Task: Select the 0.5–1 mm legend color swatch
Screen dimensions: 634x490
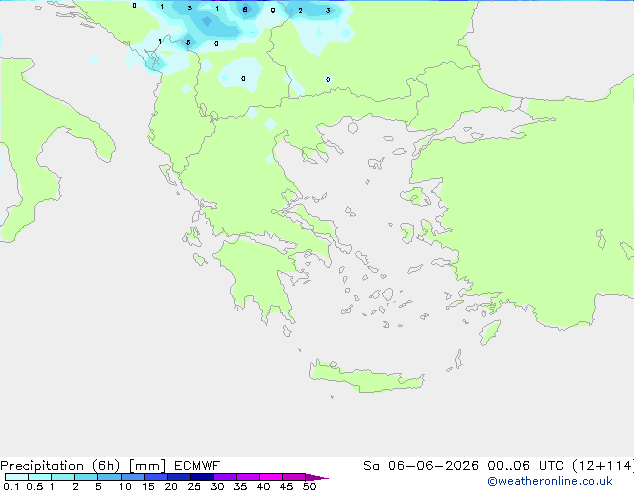Action: pyautogui.click(x=40, y=477)
